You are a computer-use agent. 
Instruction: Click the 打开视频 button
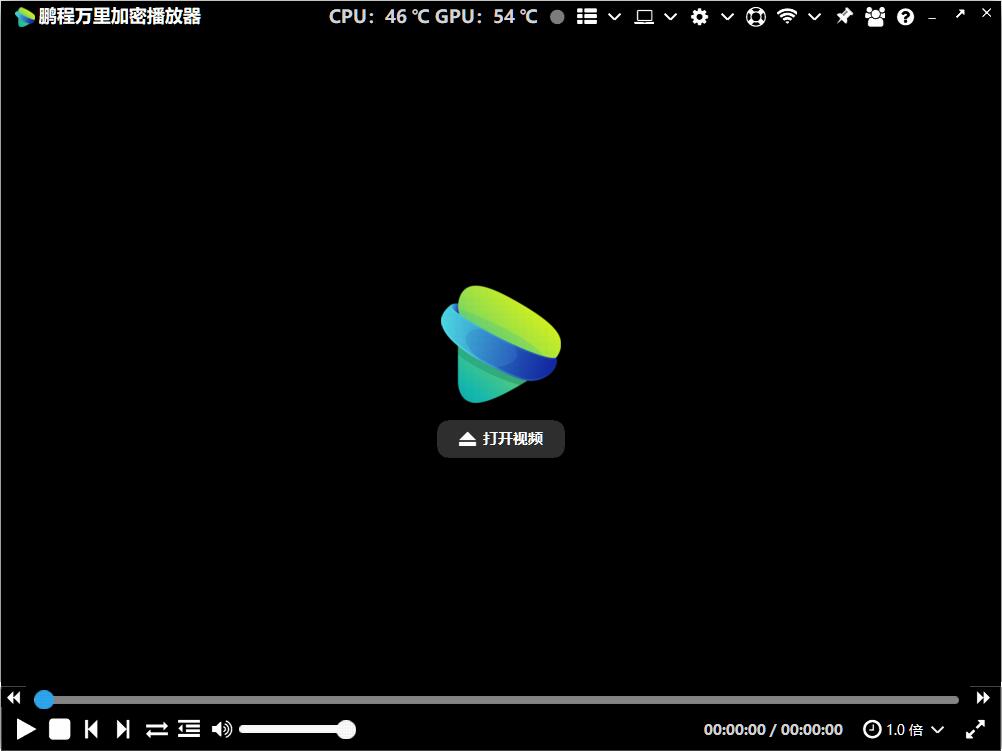click(x=501, y=439)
